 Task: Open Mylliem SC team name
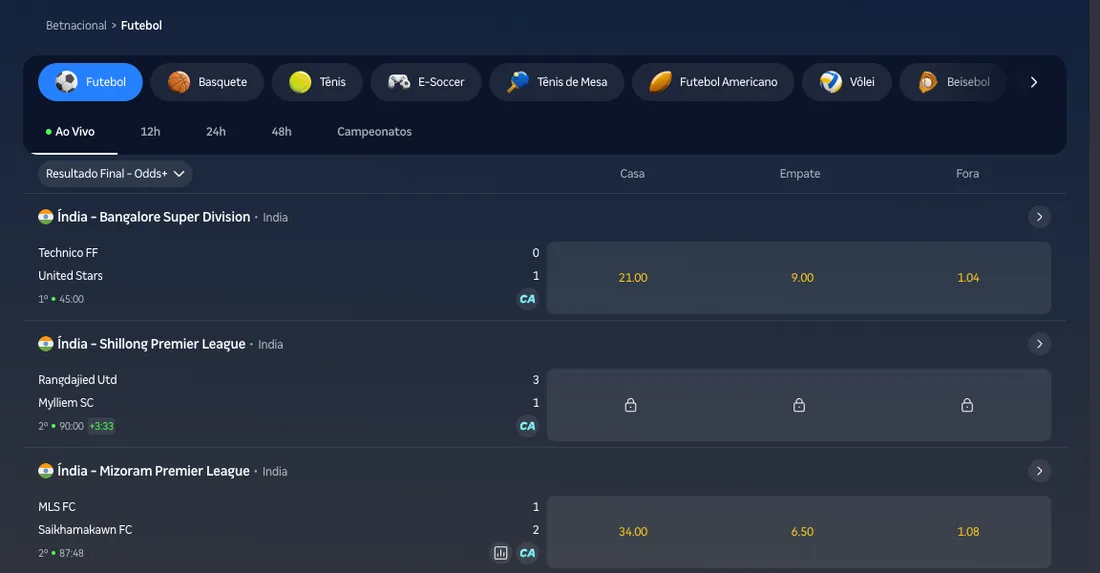coord(66,403)
